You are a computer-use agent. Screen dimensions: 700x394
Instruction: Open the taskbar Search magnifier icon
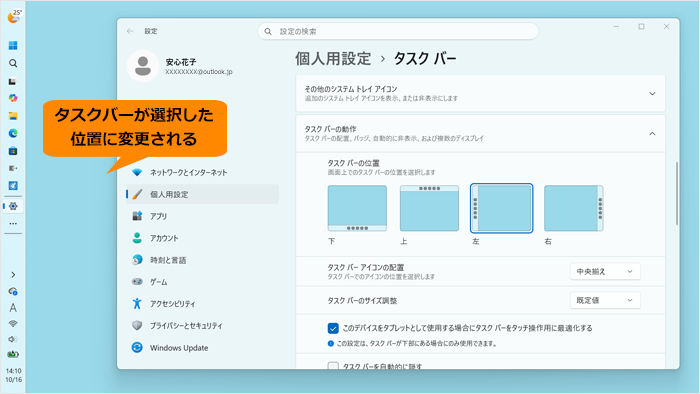[x=13, y=63]
